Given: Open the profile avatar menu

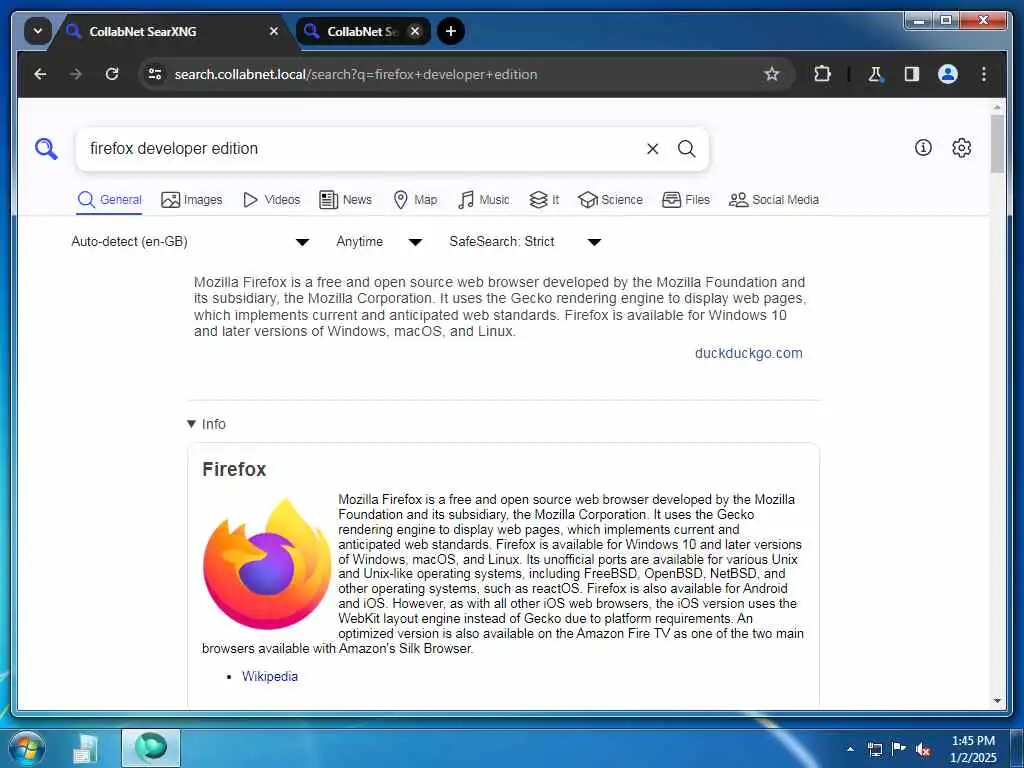Looking at the screenshot, I should pyautogui.click(x=948, y=74).
